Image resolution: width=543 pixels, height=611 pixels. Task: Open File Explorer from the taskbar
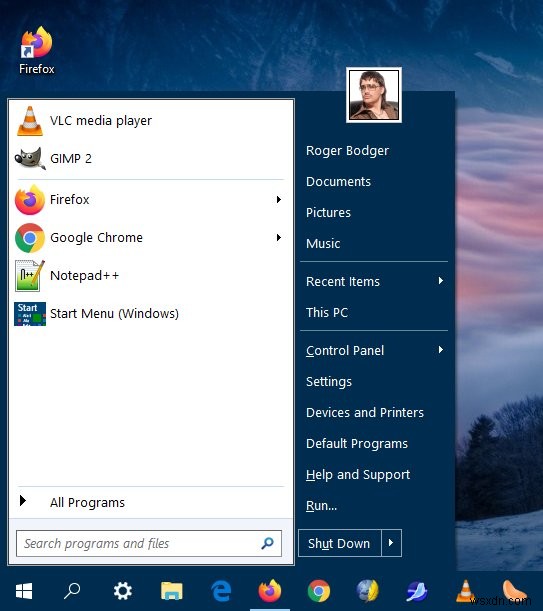point(172,591)
